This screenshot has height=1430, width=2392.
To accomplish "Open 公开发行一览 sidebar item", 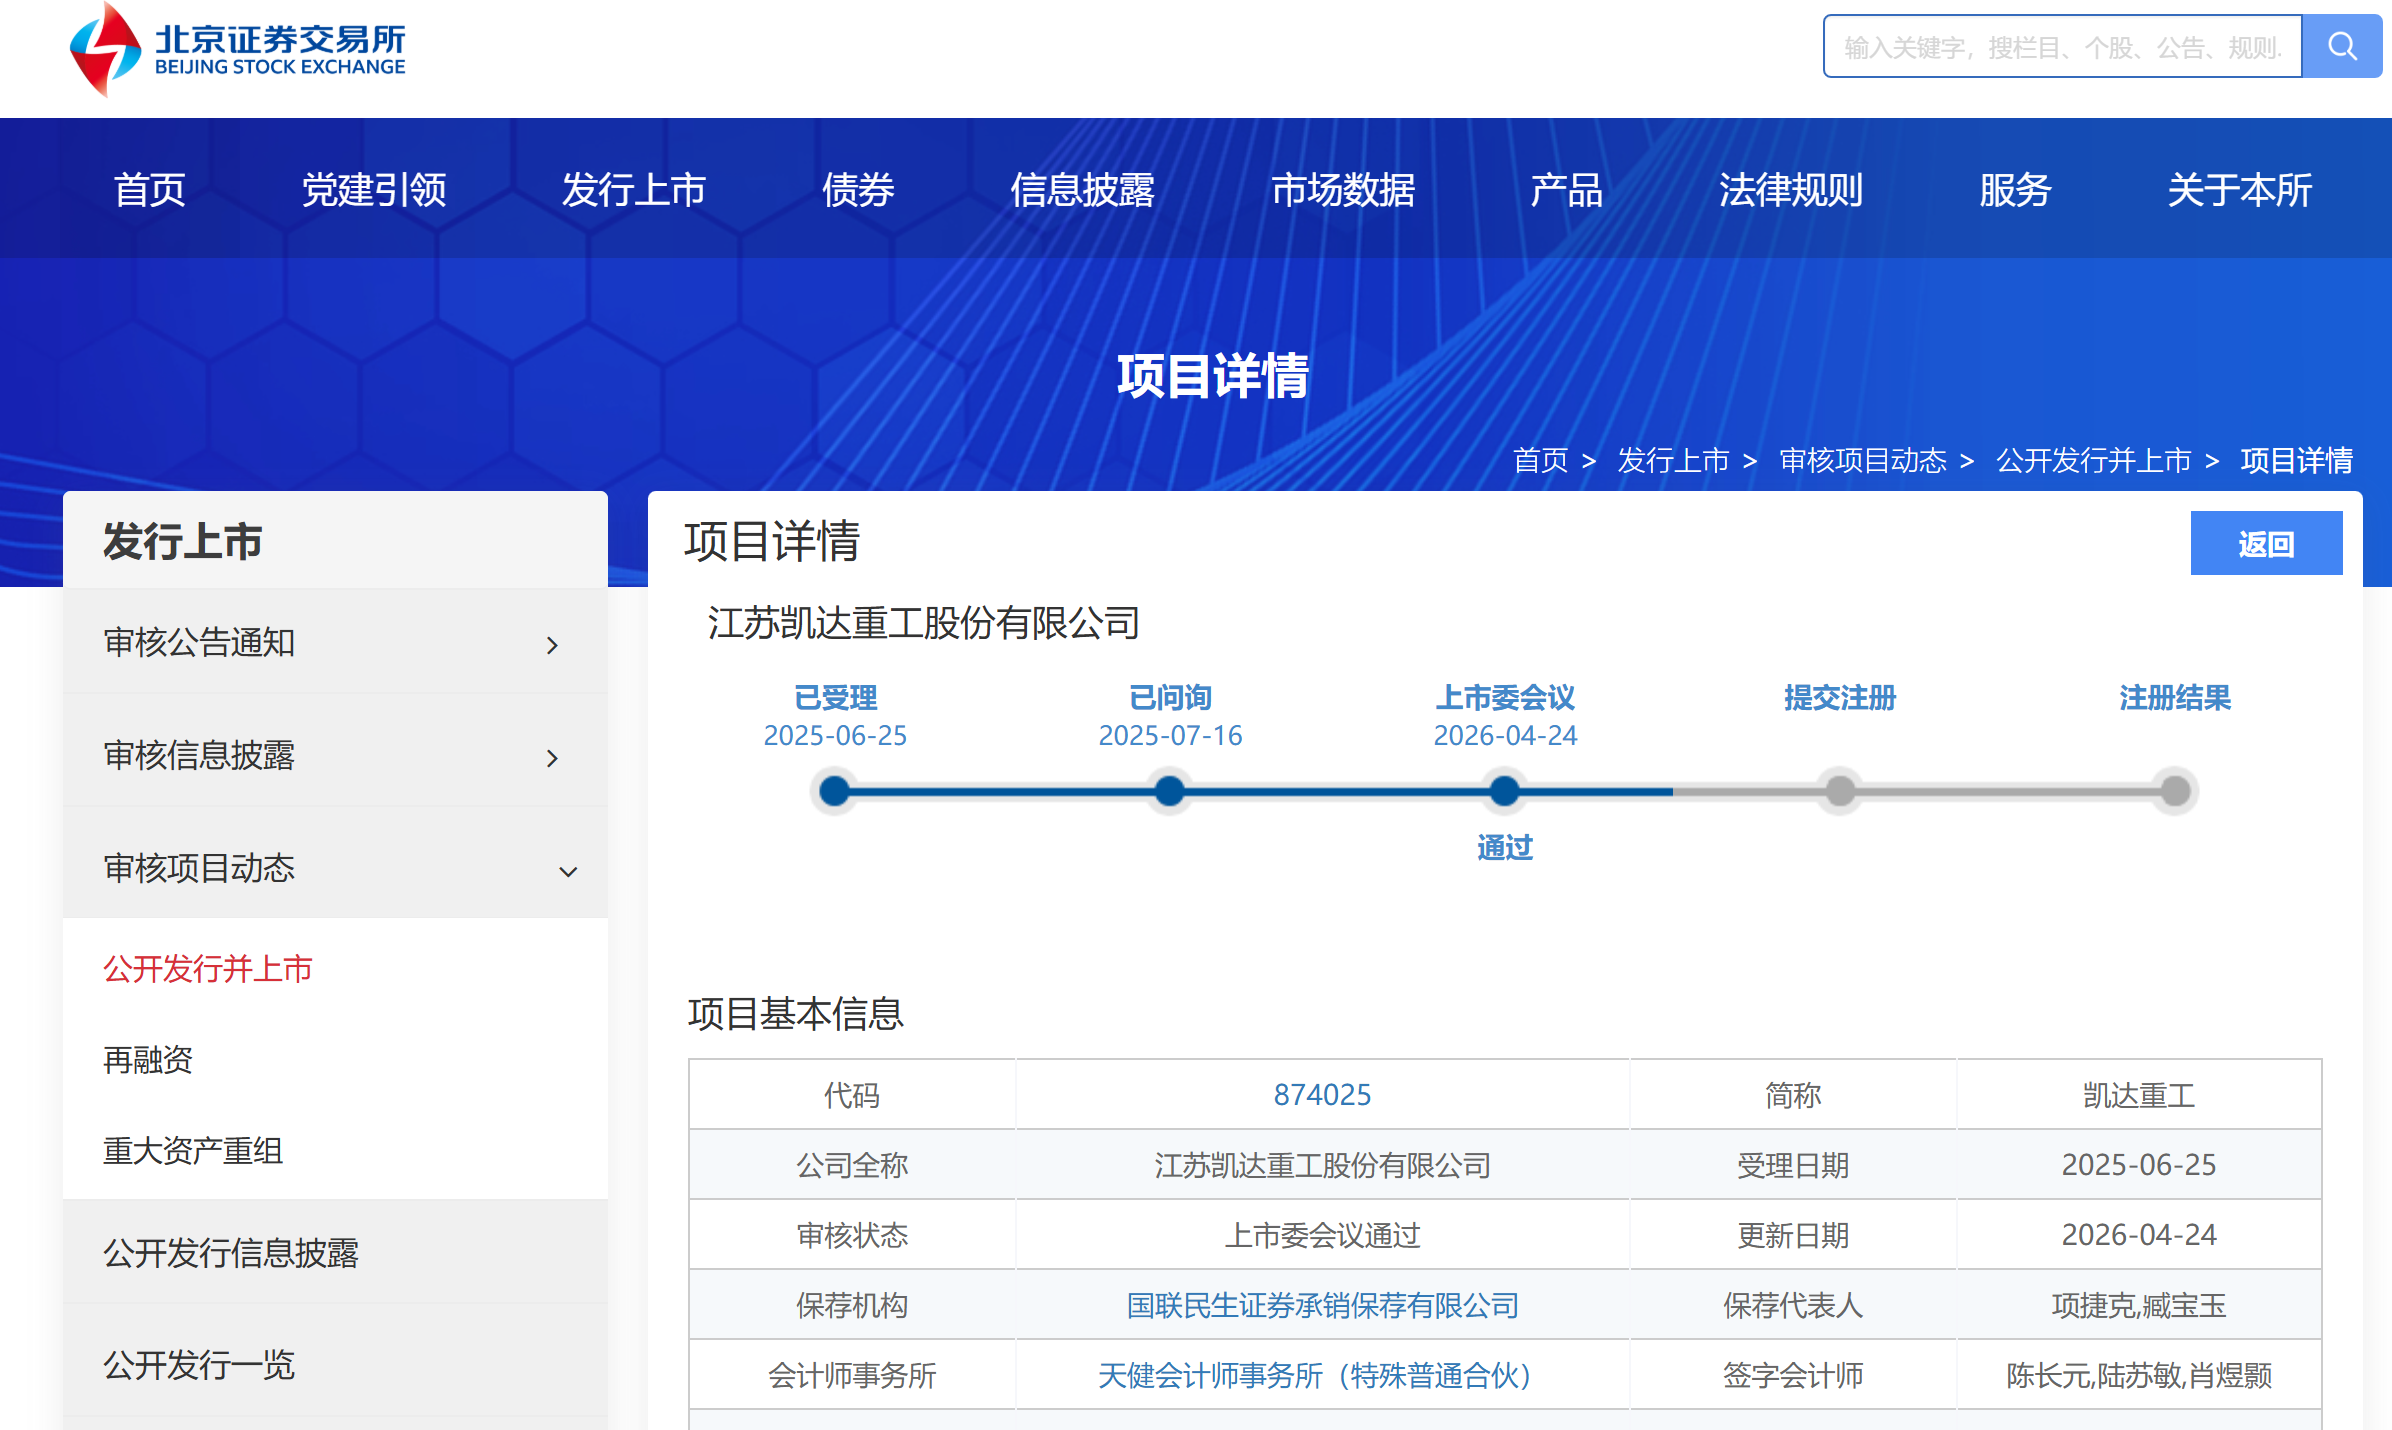I will point(199,1365).
